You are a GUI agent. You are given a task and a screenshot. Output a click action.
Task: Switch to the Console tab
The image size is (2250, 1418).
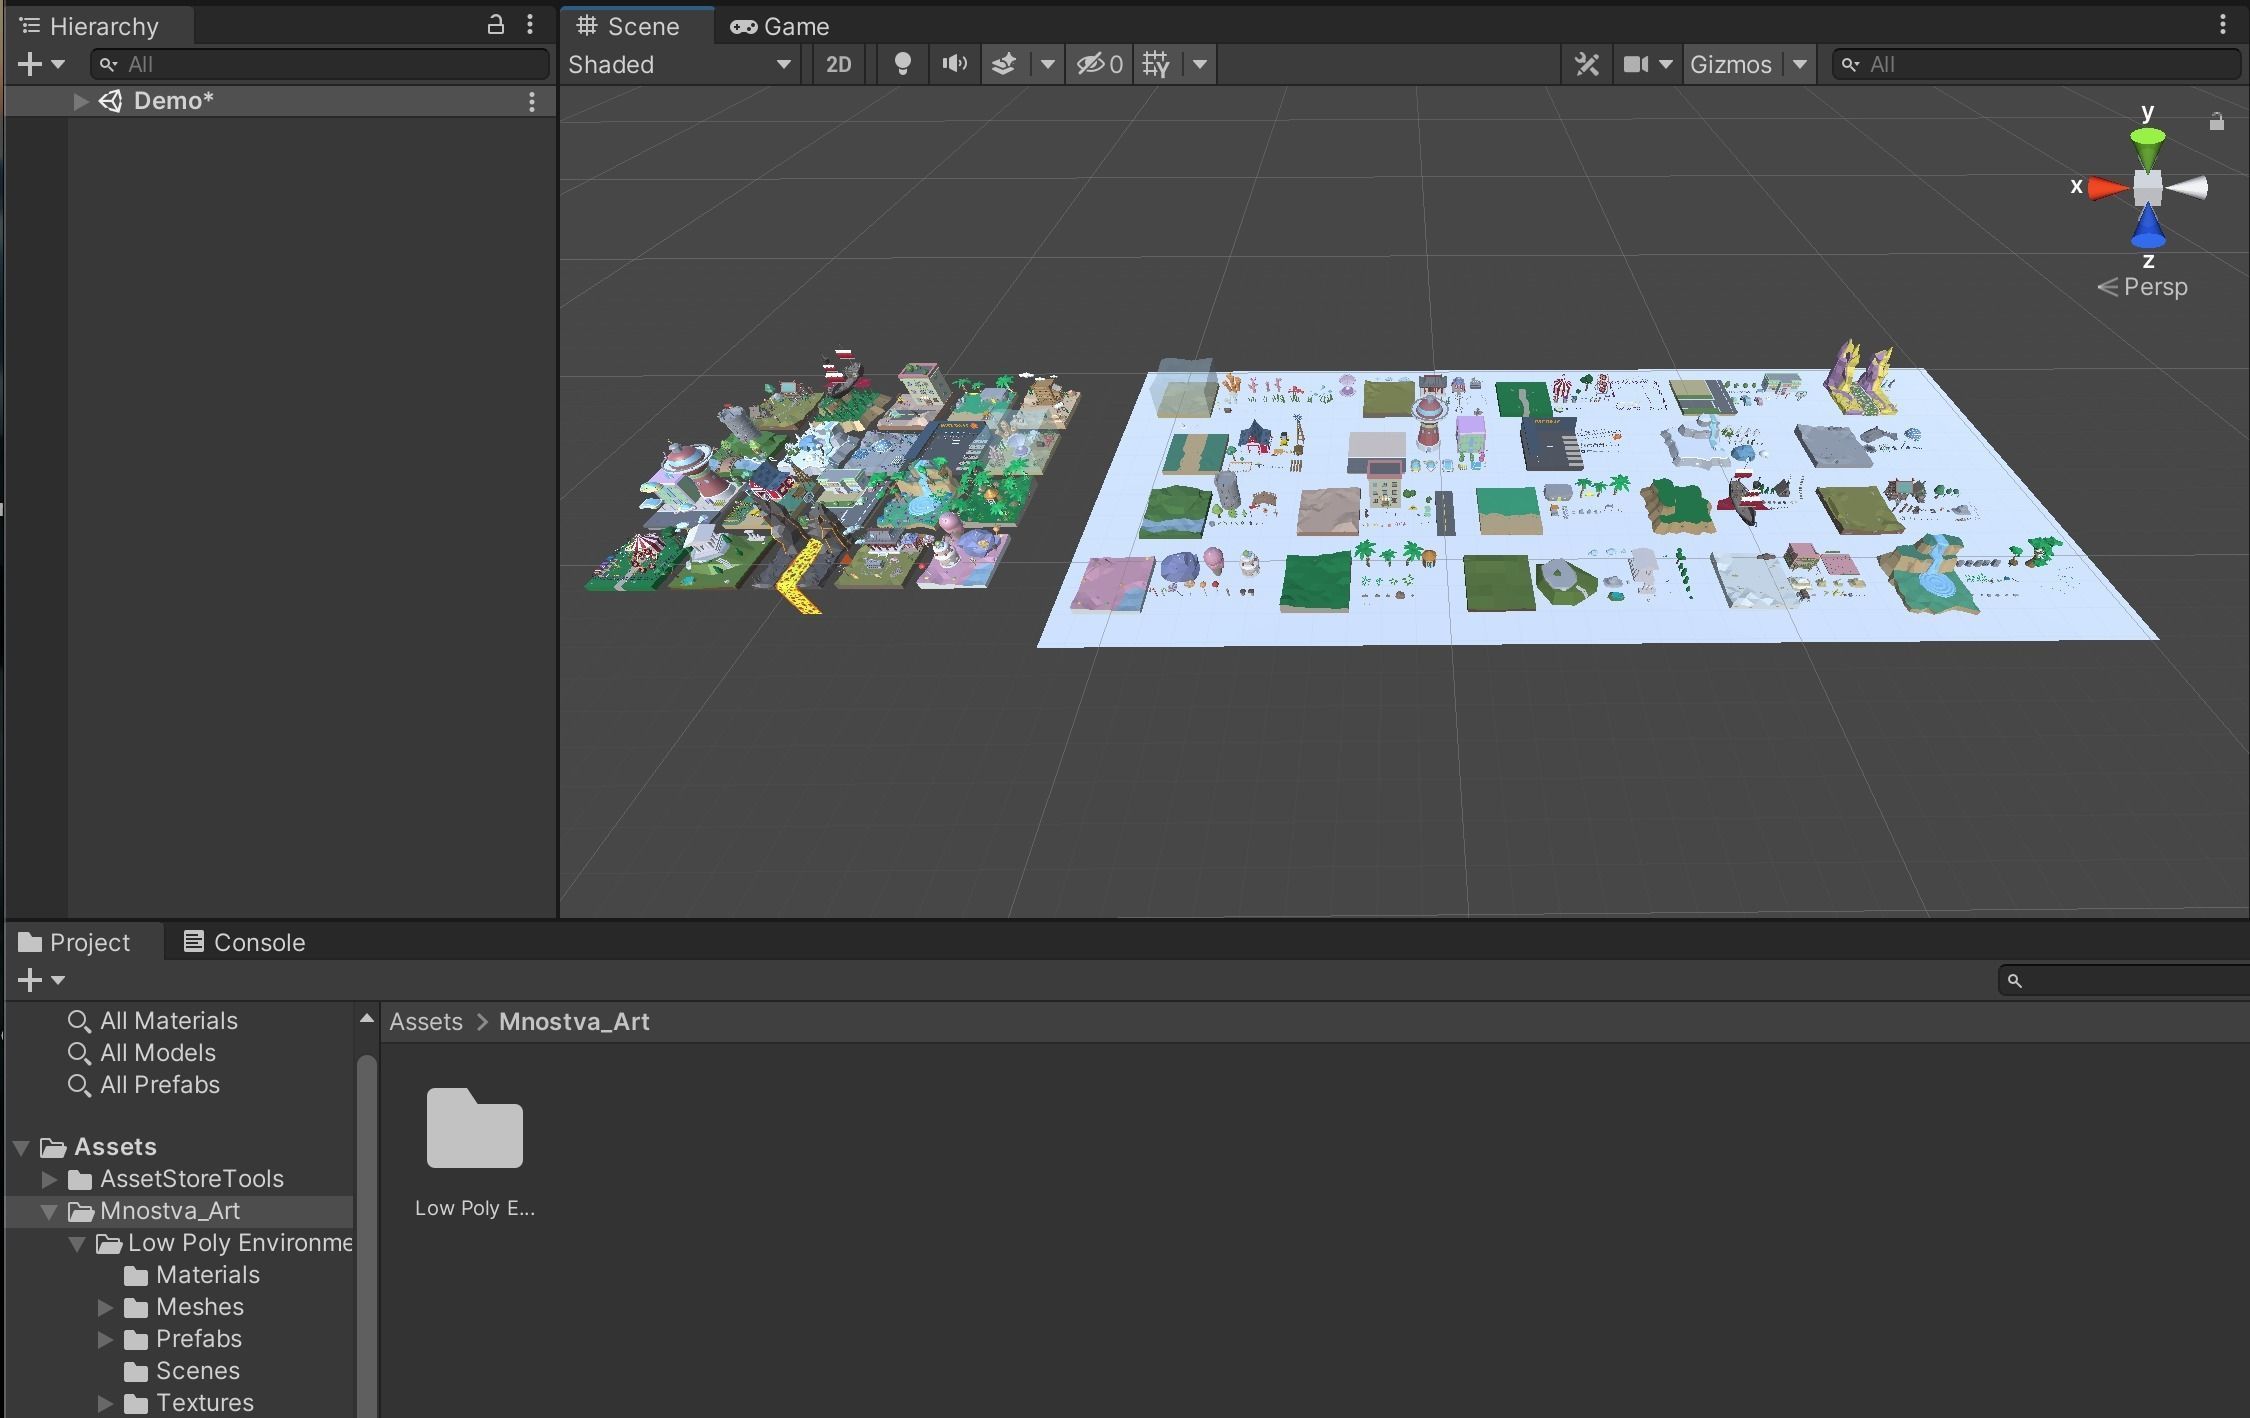click(244, 942)
